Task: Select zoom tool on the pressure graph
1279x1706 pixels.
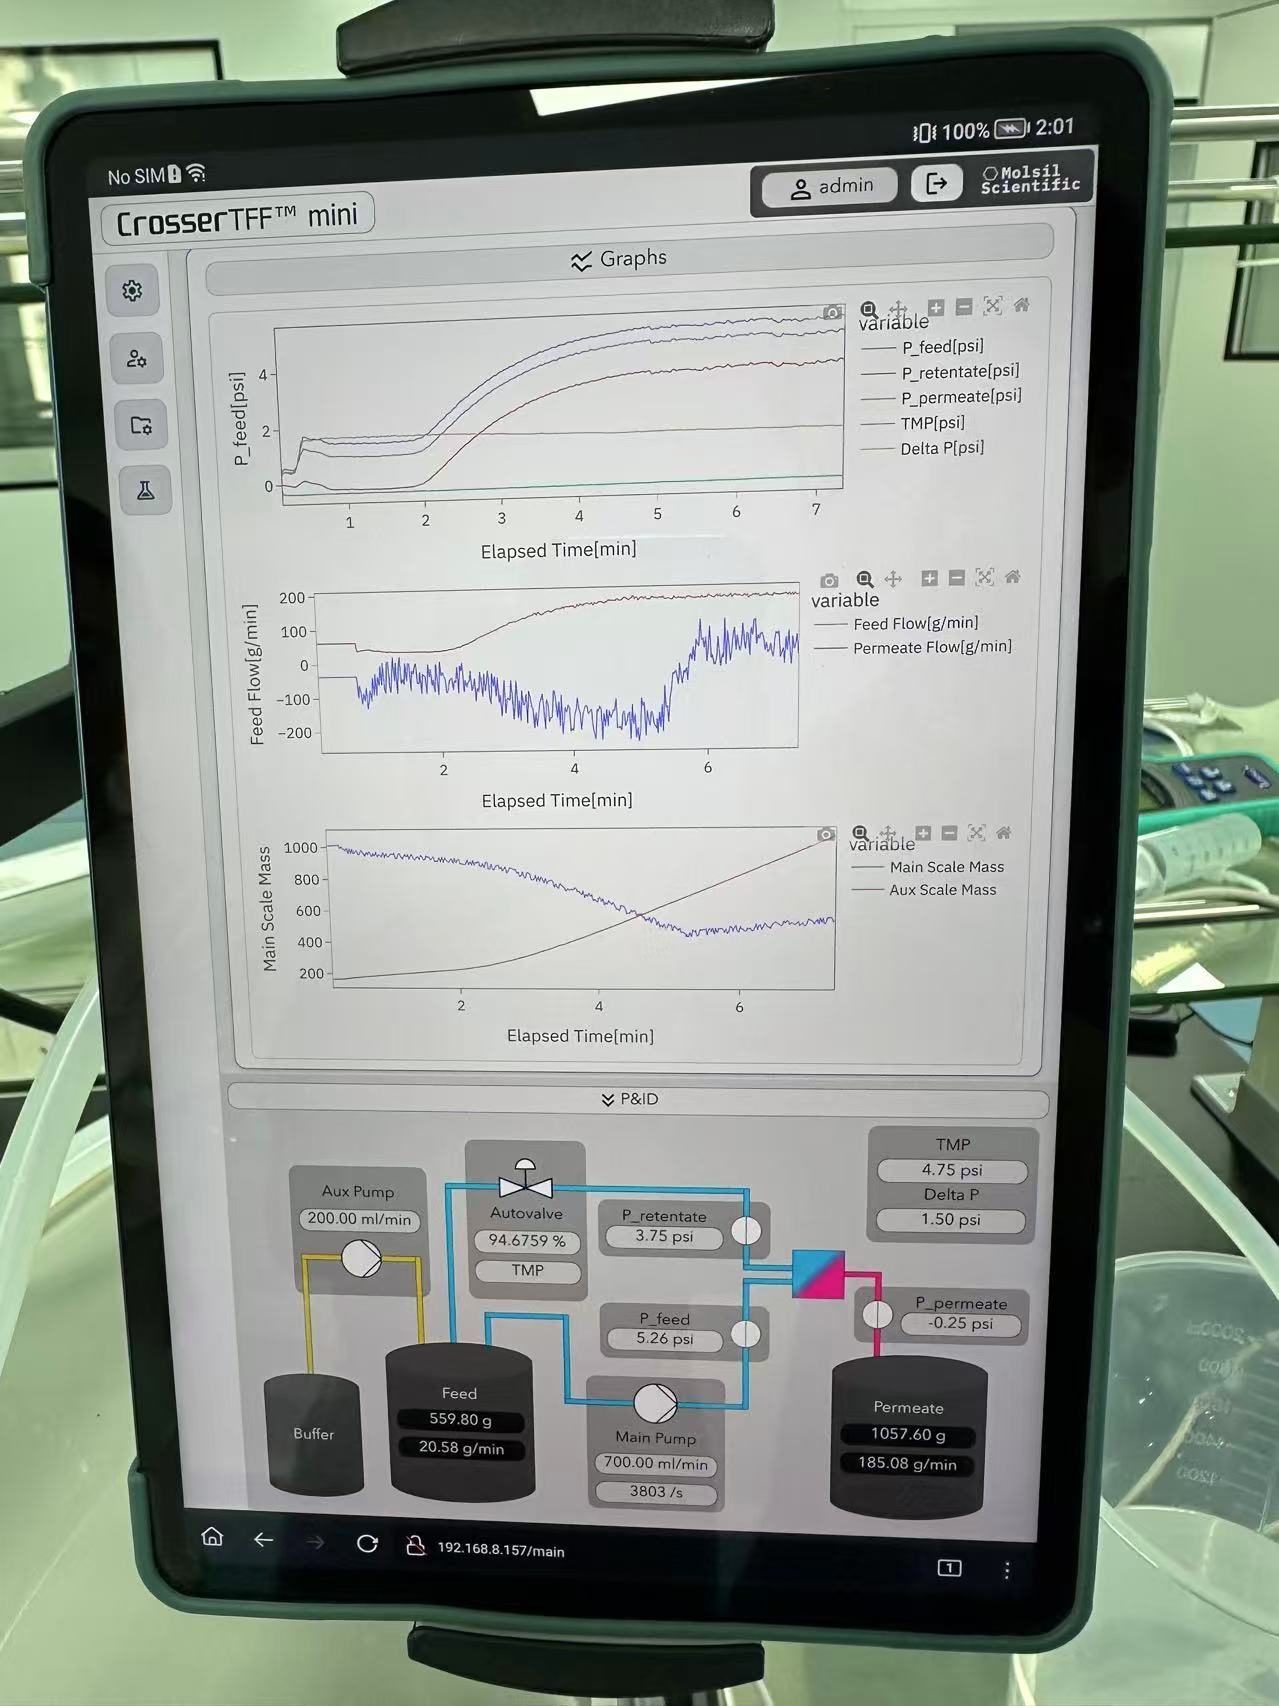Action: 868,310
